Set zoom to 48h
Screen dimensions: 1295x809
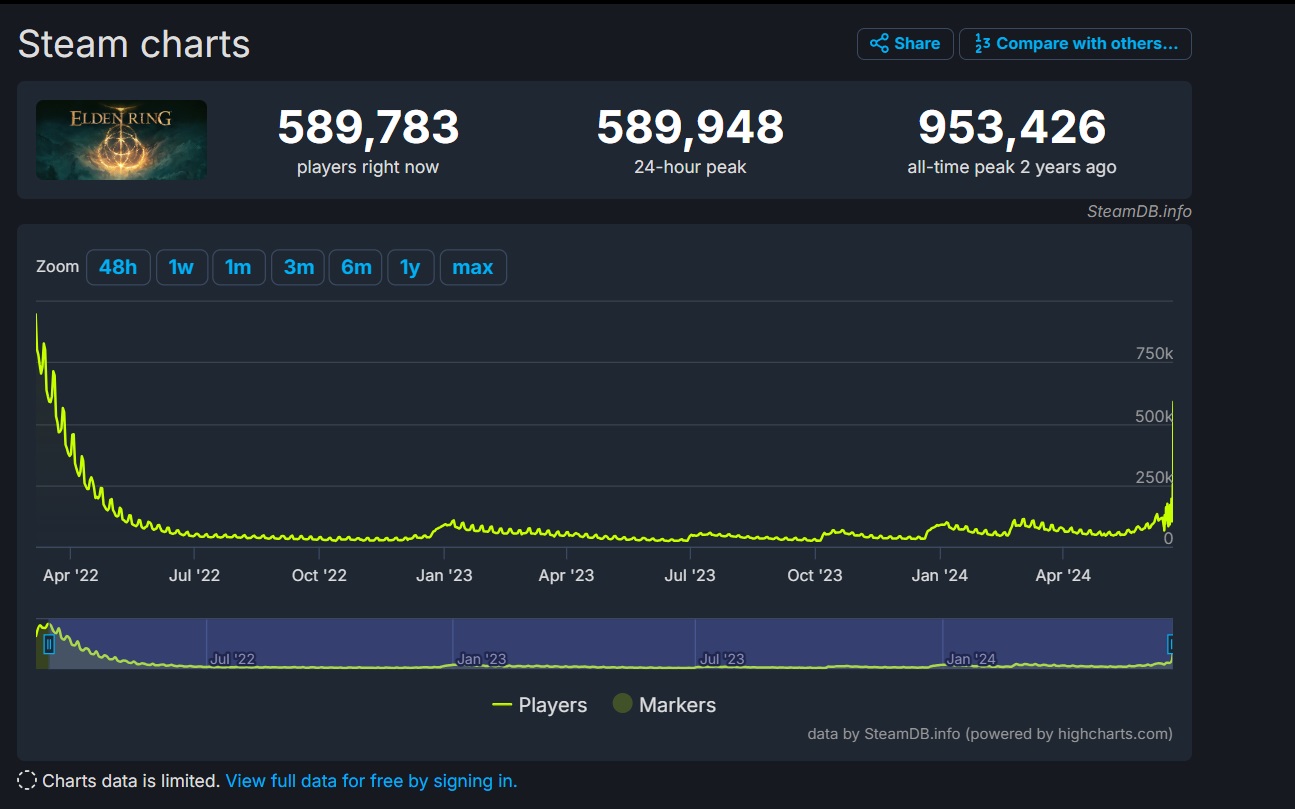pyautogui.click(x=118, y=267)
